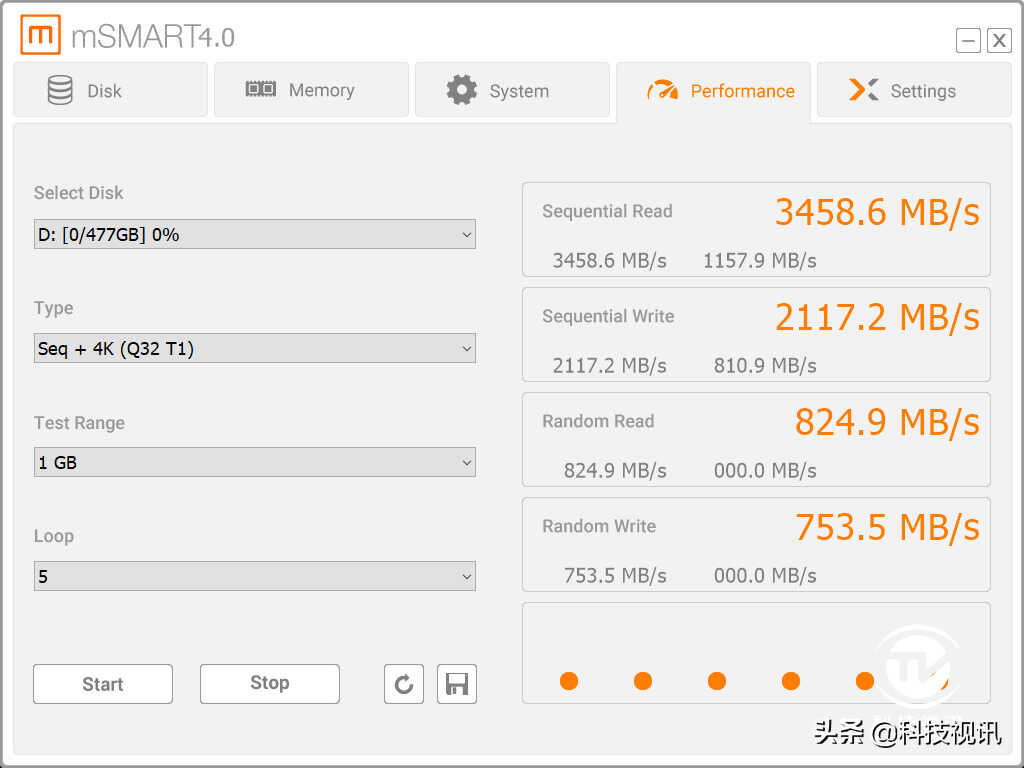
Task: Click the Disk stack icon
Action: point(60,90)
